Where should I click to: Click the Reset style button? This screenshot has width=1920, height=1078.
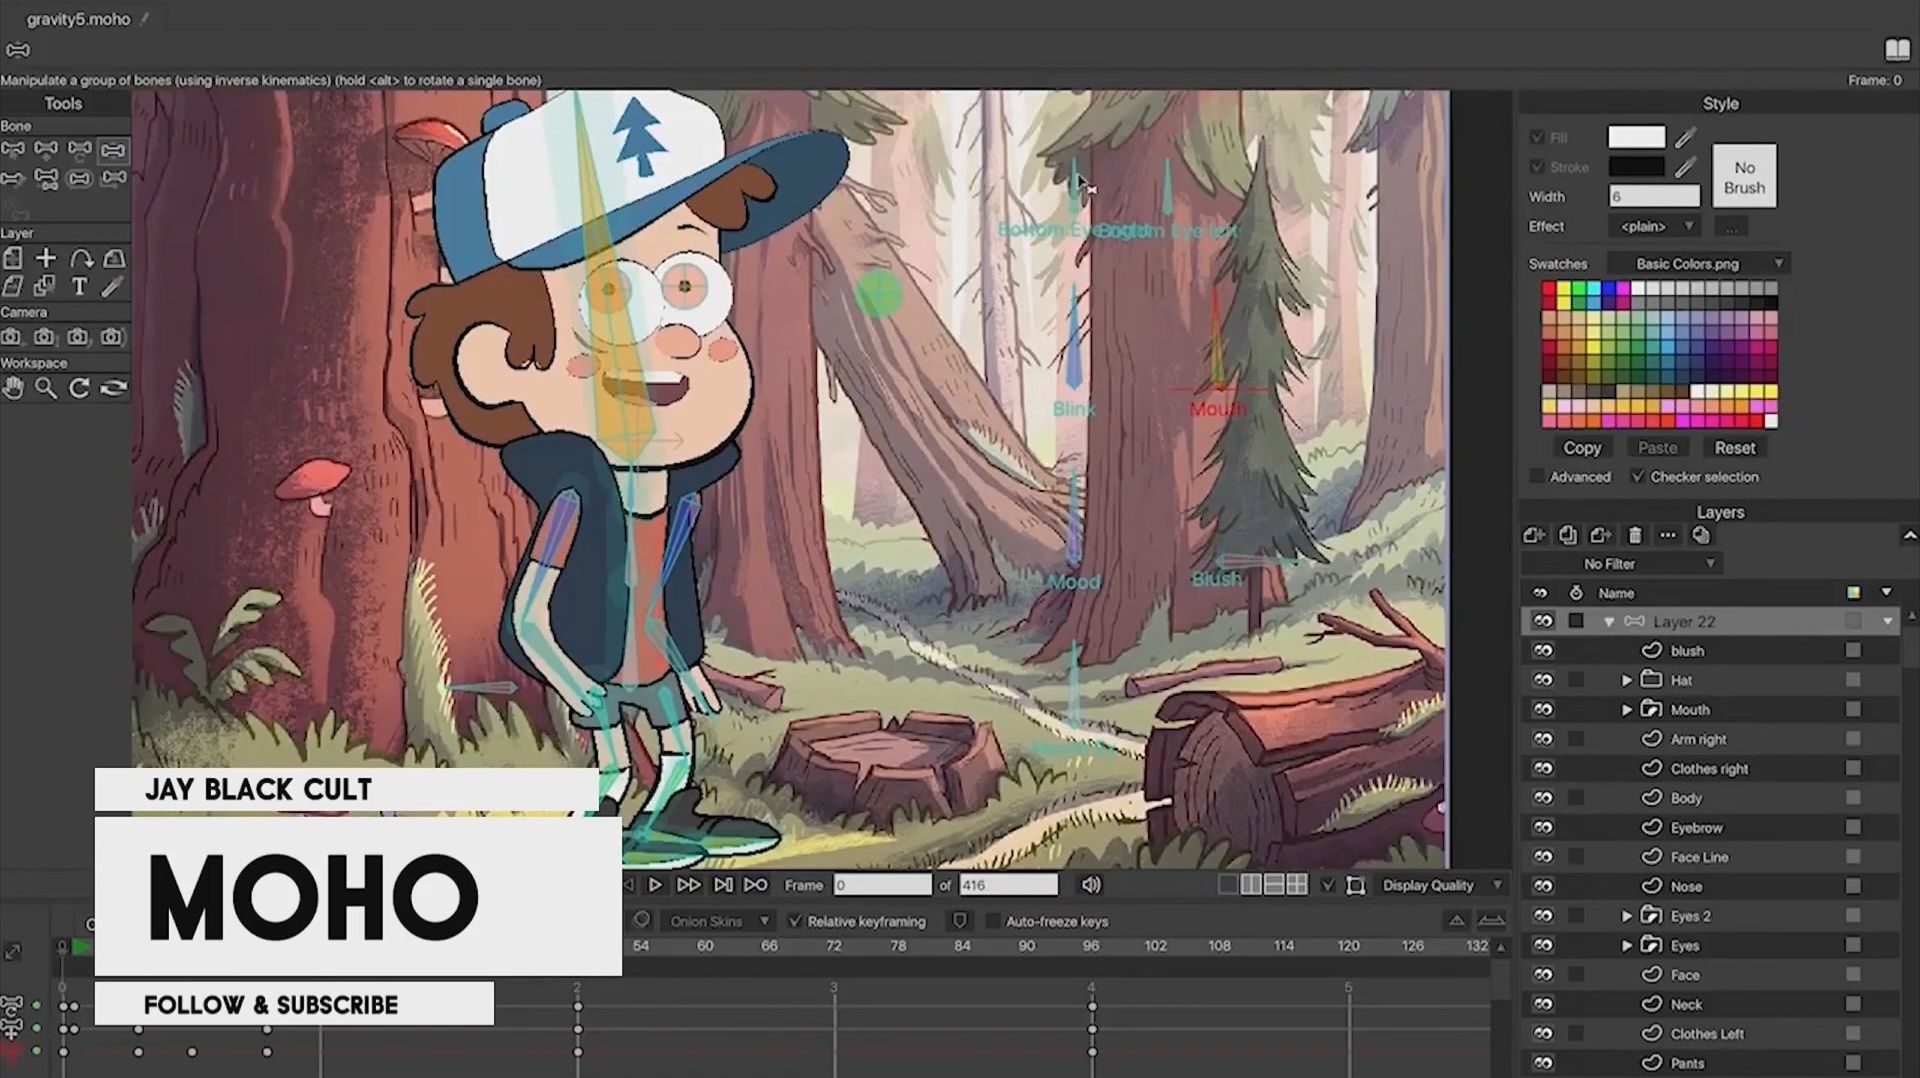(x=1735, y=448)
